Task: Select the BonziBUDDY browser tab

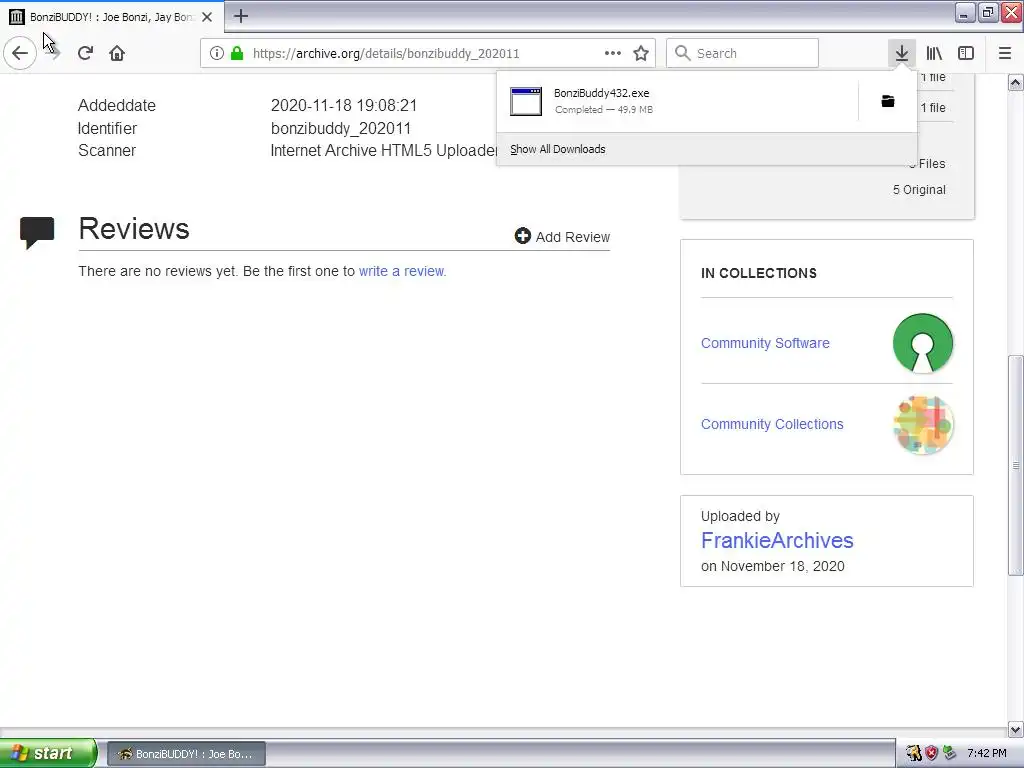Action: pos(112,17)
